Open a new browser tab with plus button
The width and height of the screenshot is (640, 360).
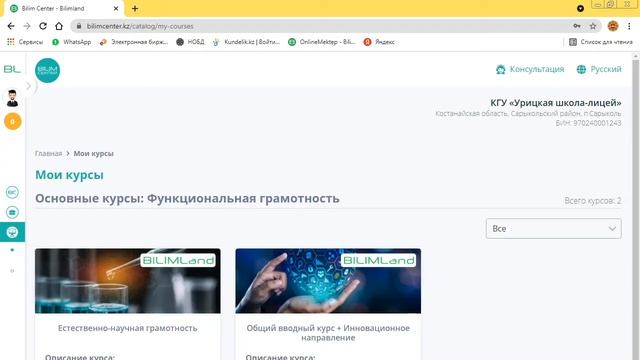135,8
